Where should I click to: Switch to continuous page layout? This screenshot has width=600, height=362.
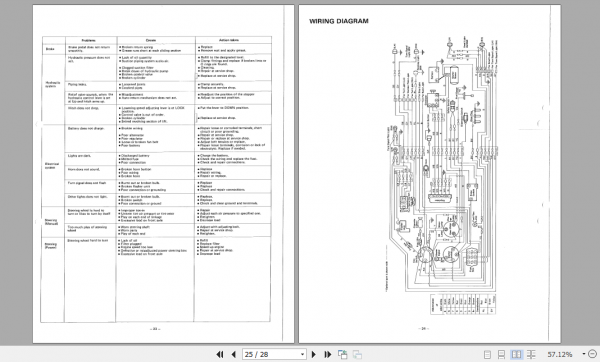(501, 354)
